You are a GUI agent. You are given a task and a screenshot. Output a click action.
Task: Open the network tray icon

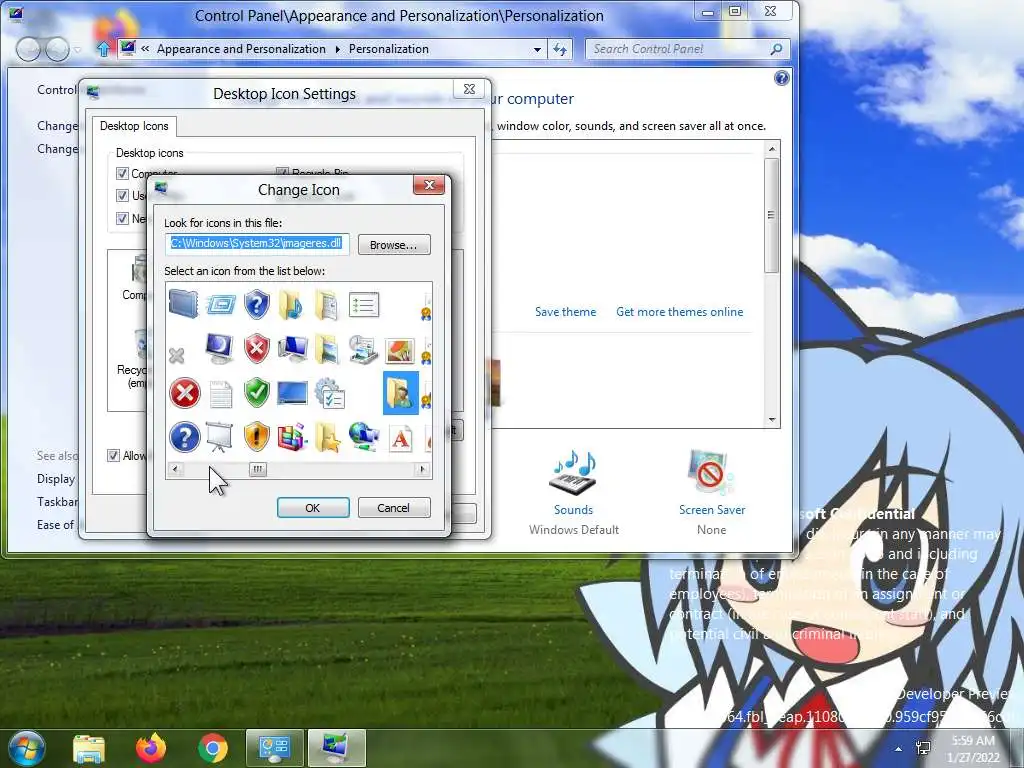923,748
